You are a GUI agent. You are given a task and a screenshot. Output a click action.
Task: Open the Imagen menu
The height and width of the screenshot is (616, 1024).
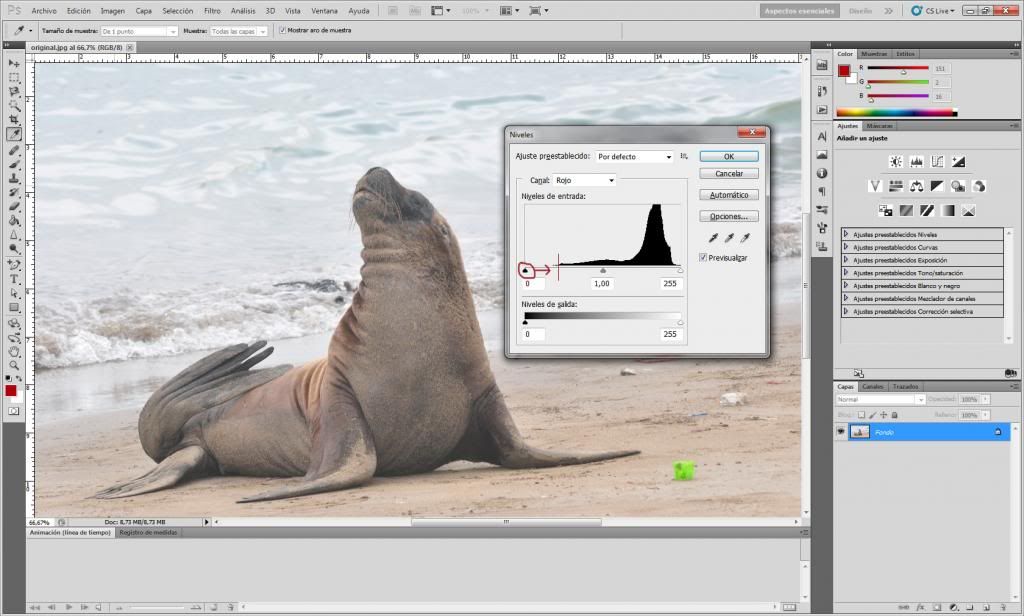click(x=112, y=10)
